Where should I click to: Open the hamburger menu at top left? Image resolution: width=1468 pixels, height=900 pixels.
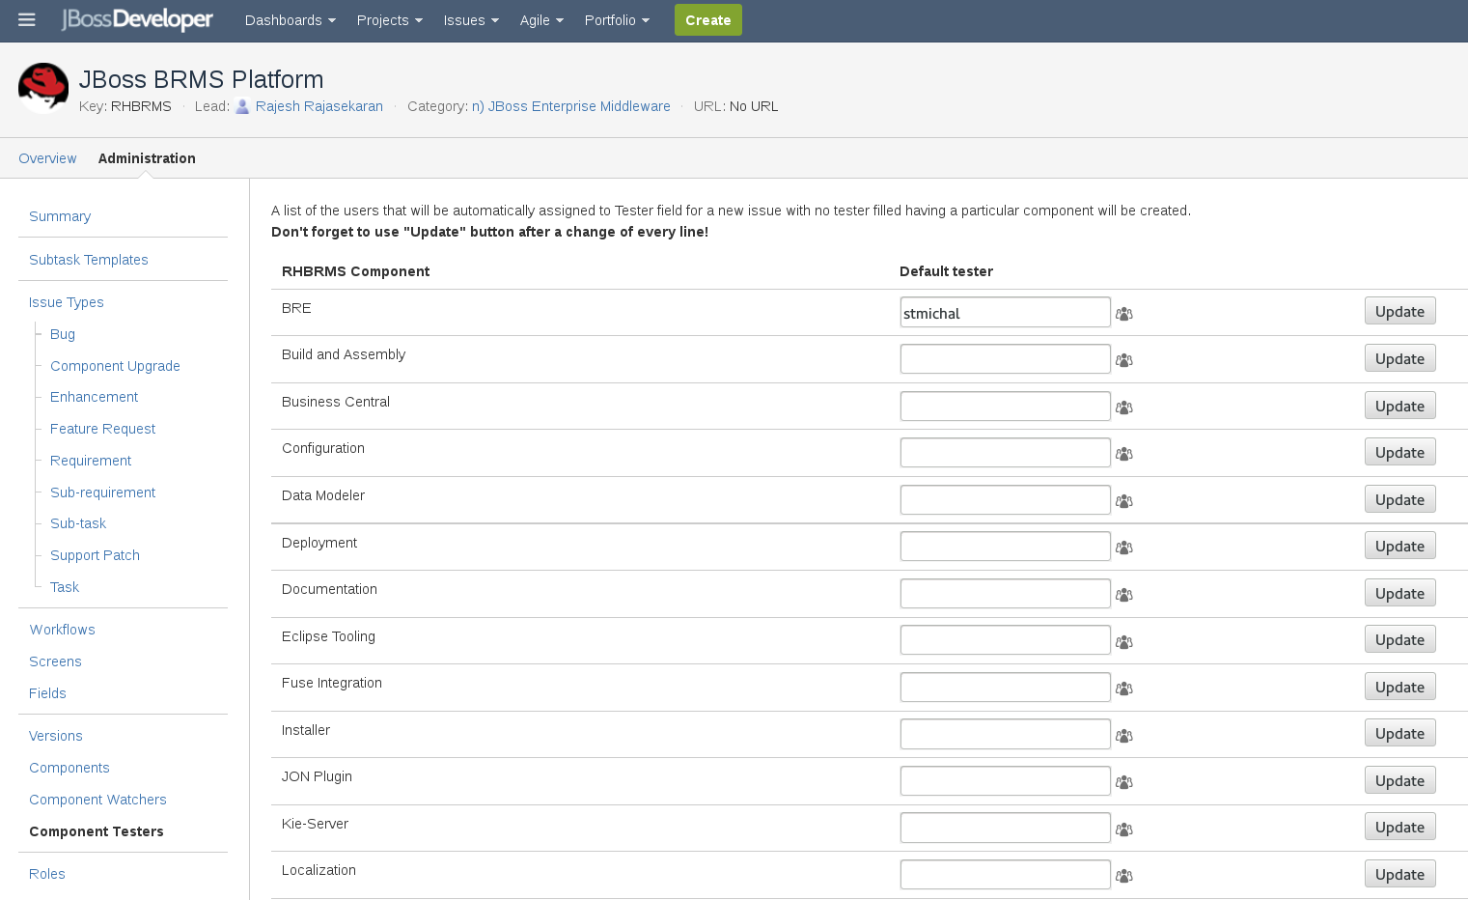(x=26, y=19)
